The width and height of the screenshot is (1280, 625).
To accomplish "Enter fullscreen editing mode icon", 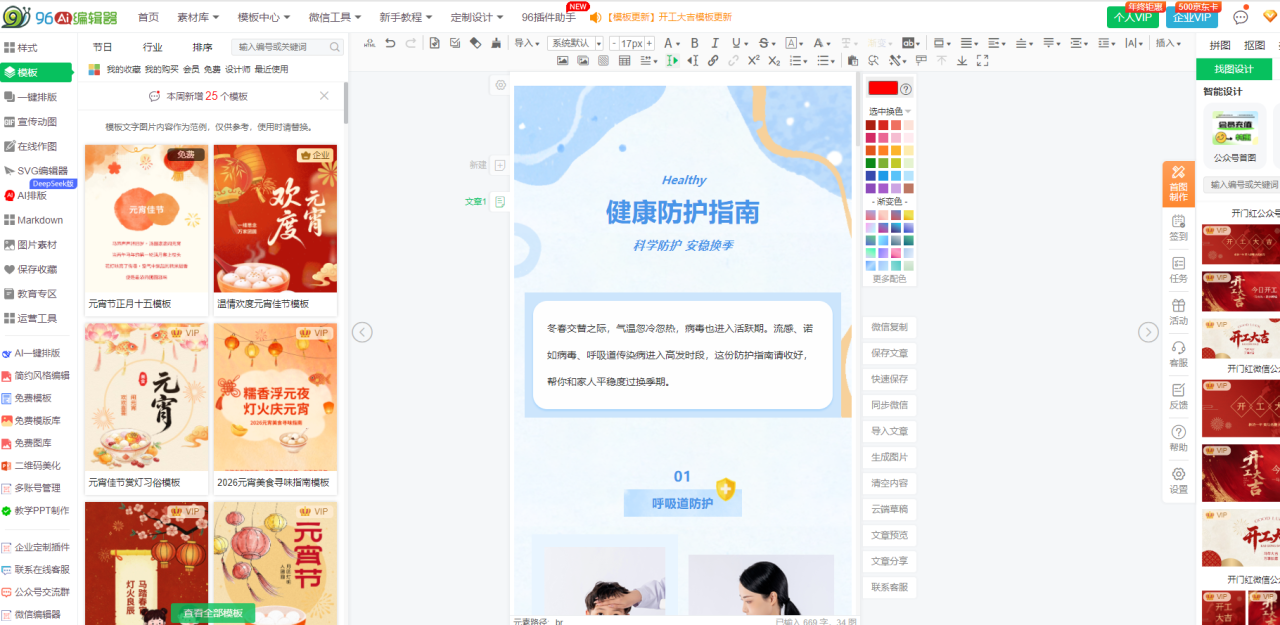I will [x=983, y=61].
